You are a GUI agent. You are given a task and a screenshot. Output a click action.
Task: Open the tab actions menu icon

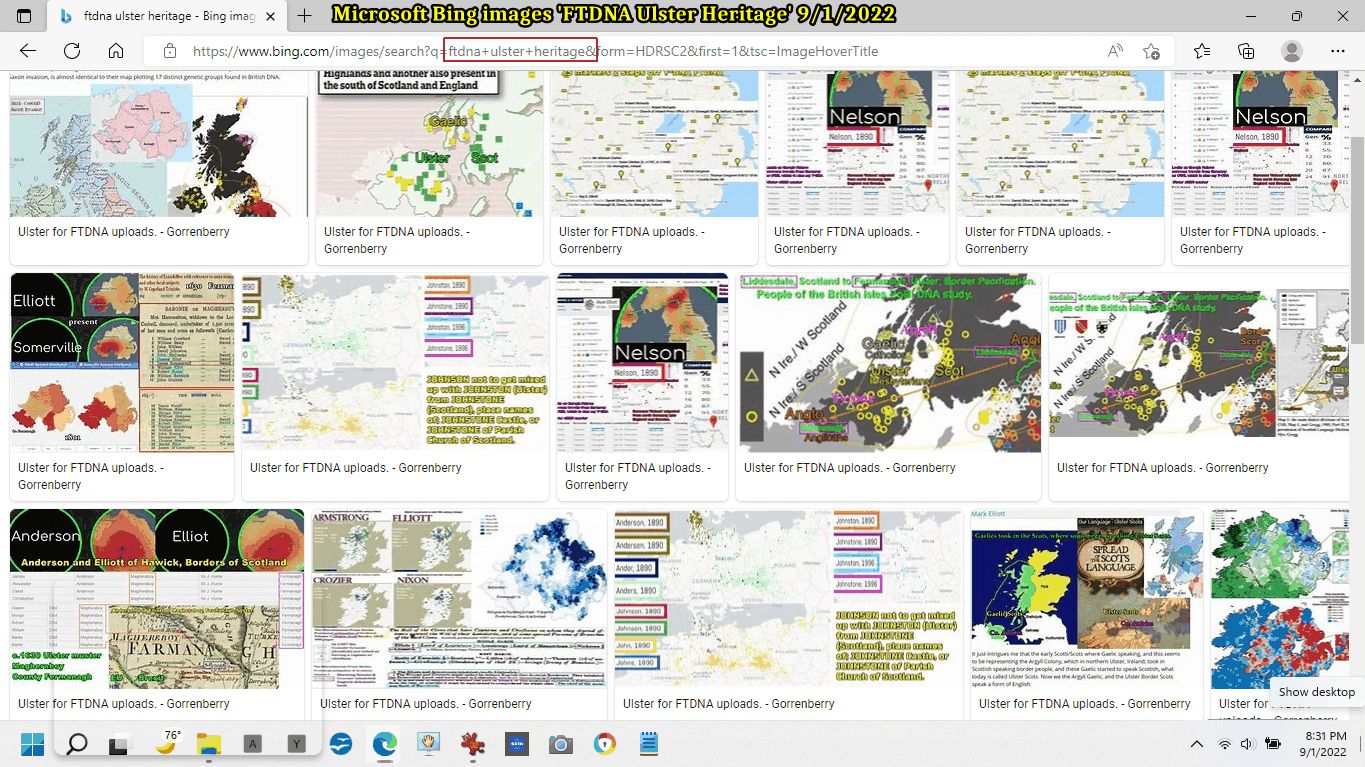click(24, 16)
